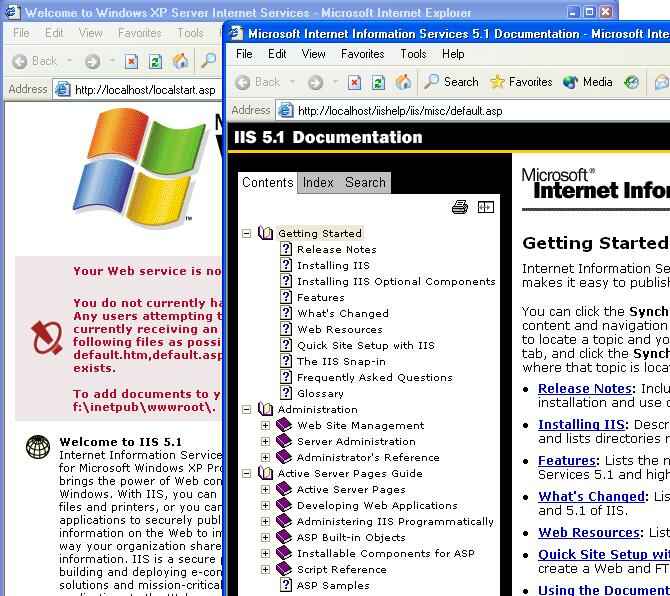Open Back history dropdown arrow in Documentation window
Image resolution: width=670 pixels, height=596 pixels.
pos(293,82)
